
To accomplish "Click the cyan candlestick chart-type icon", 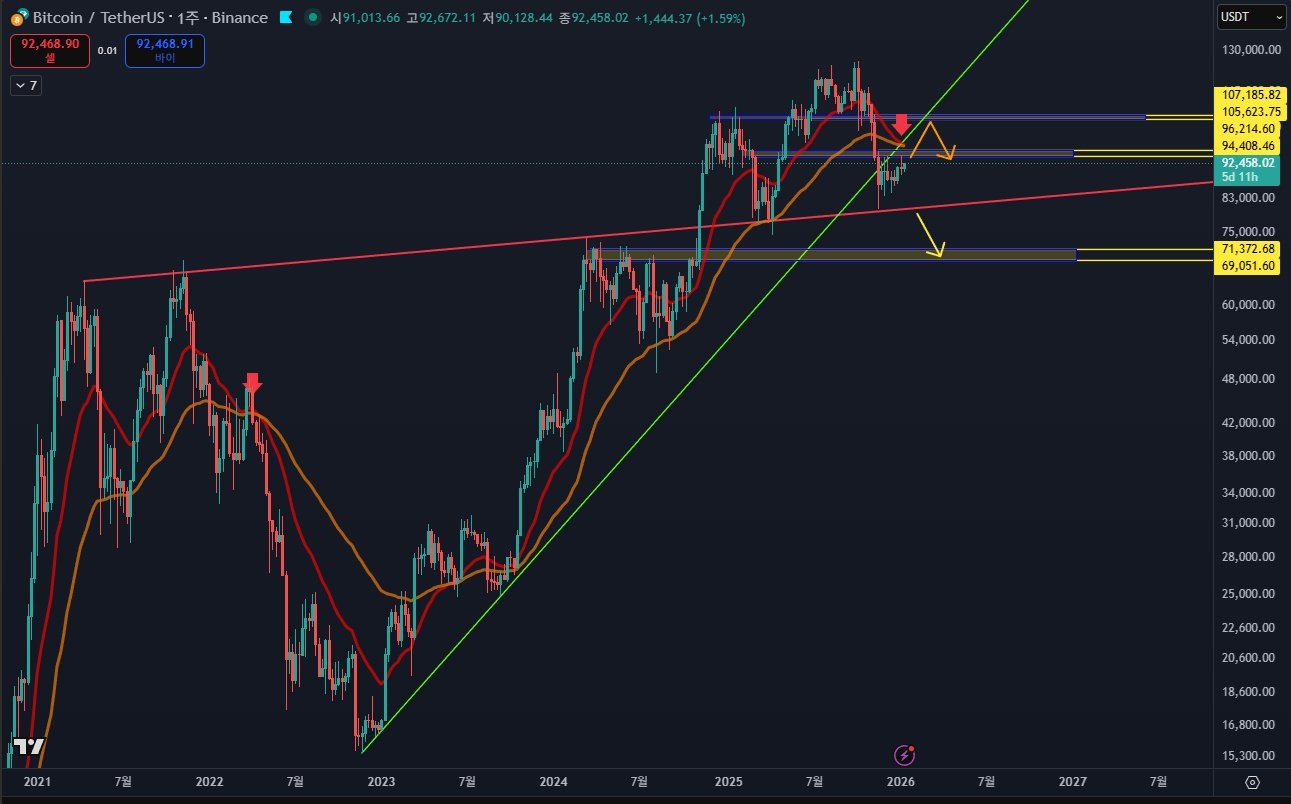I will 284,17.
